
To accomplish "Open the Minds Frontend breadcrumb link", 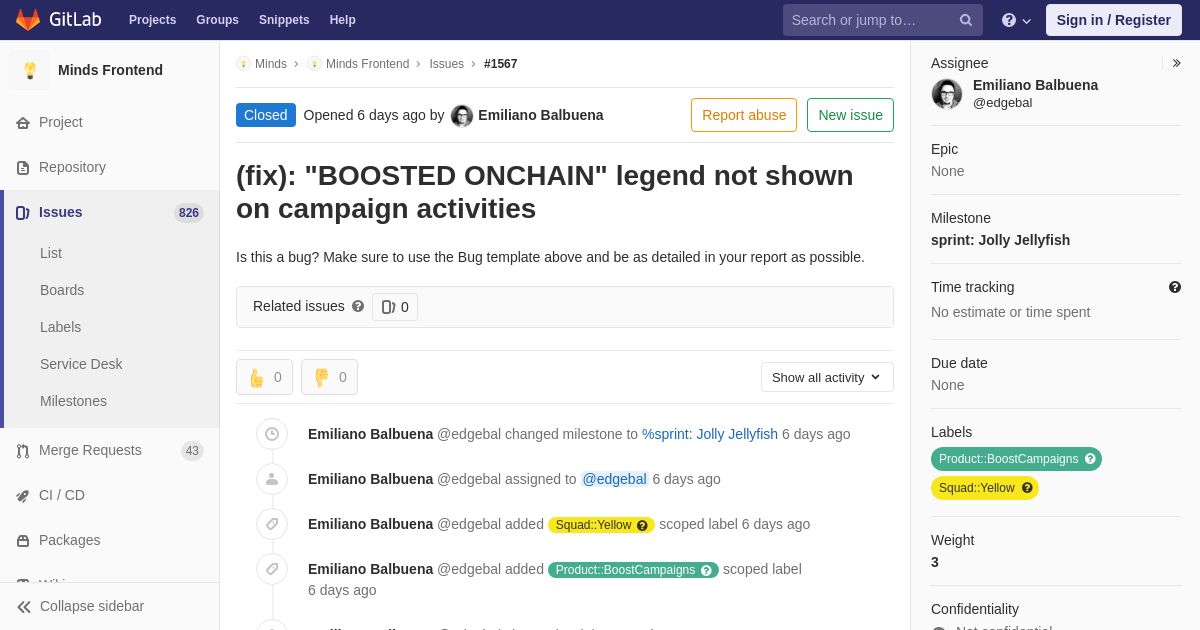I will click(x=367, y=64).
